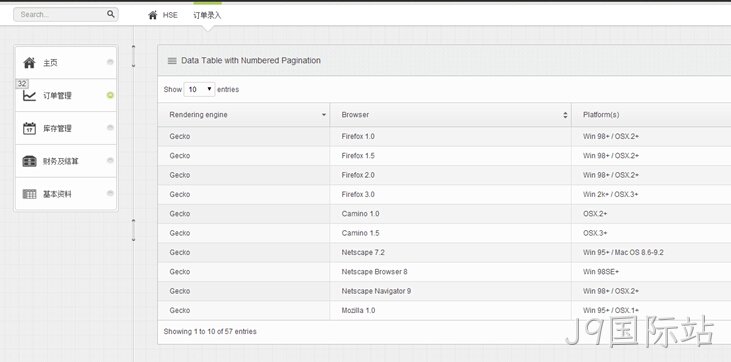Click Win 95+ / Mac OS 8.6-9.2 cell
The width and height of the screenshot is (731, 362).
point(651,253)
